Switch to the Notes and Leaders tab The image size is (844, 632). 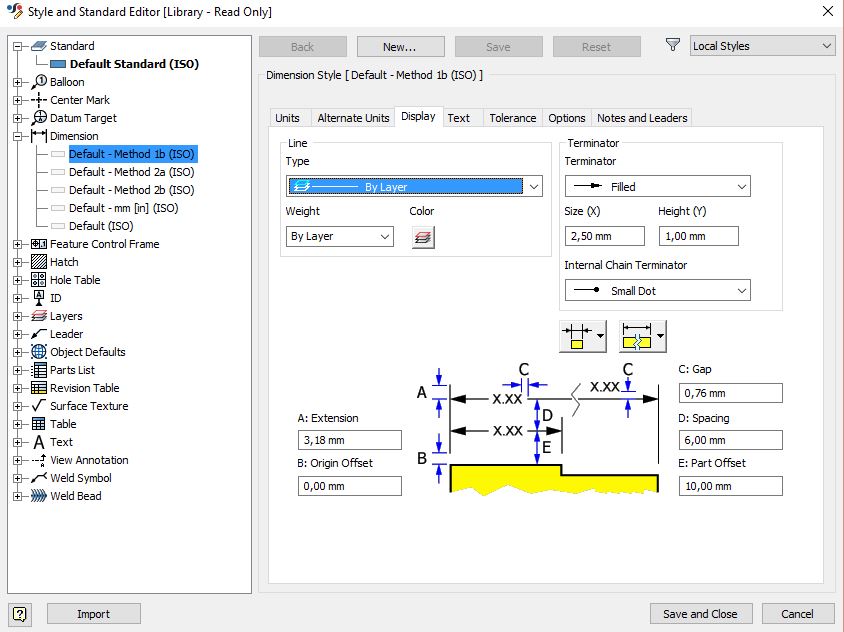641,118
